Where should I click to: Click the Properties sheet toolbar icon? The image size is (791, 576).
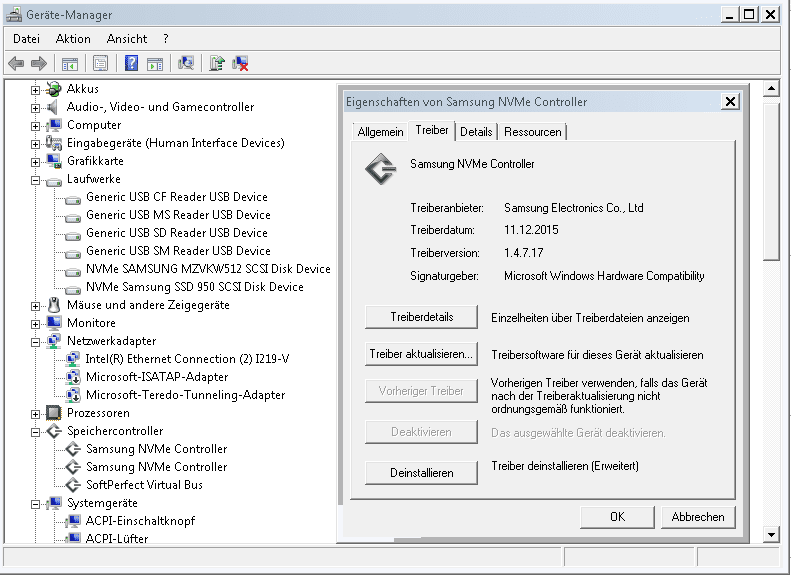tap(100, 64)
